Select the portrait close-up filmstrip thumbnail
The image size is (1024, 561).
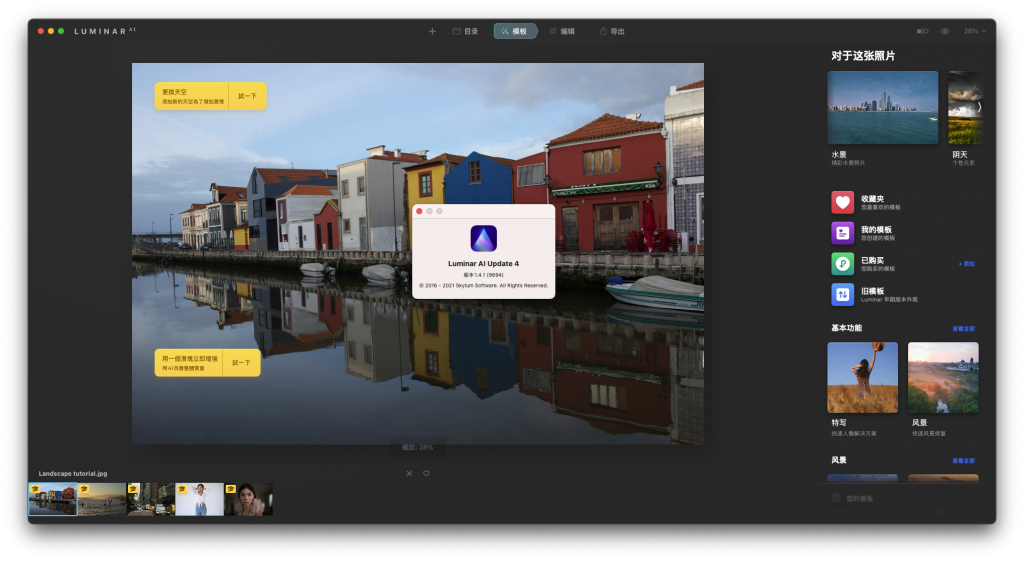pos(248,500)
